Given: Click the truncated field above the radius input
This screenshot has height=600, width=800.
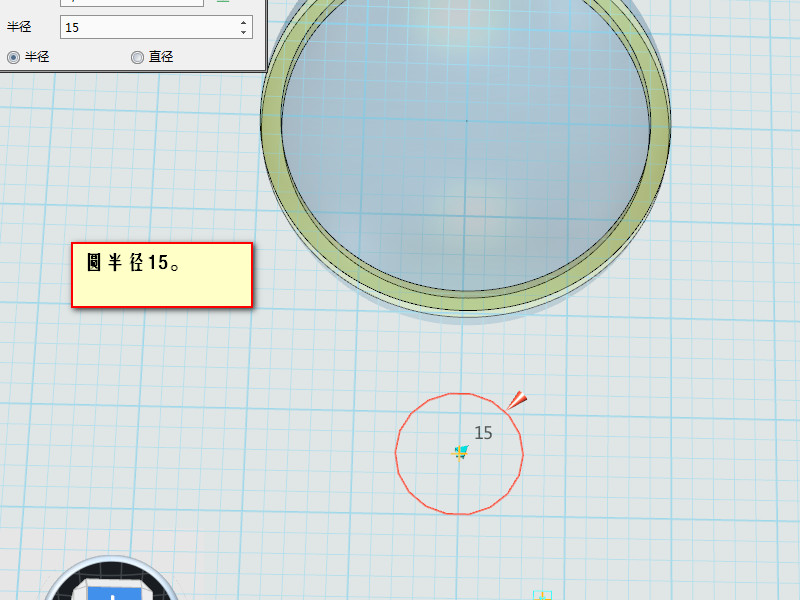Looking at the screenshot, I should coord(130,3).
